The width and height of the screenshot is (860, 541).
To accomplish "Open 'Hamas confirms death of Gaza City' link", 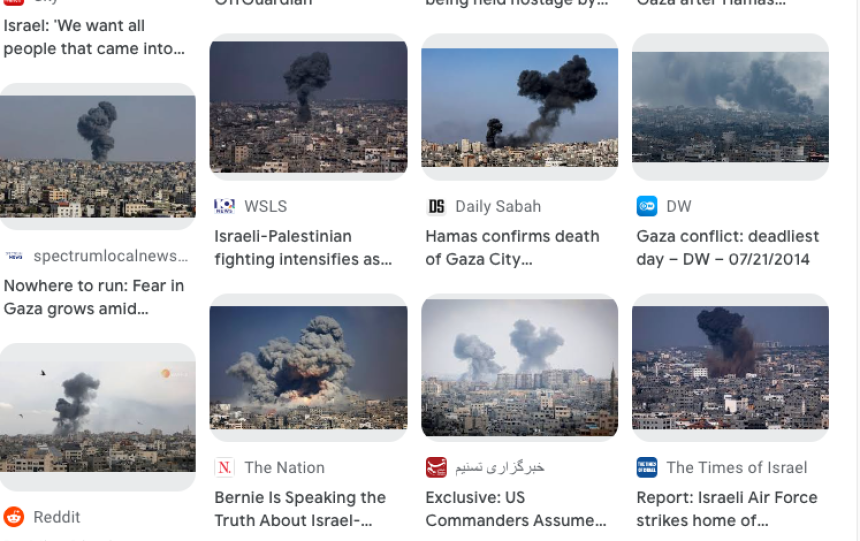I will 512,247.
